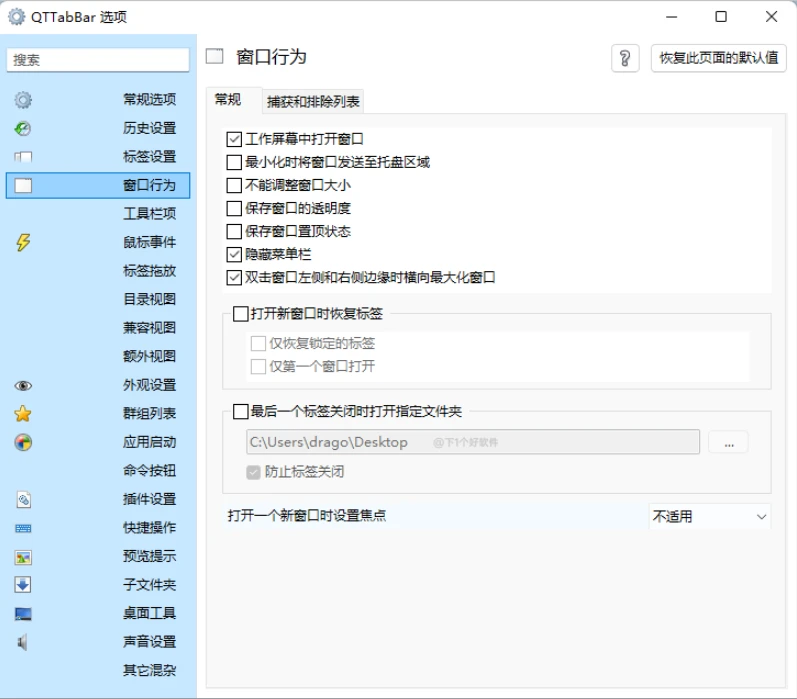Screen dimensions: 797x699
Task: Click the keyboard icon beside 快捷操作
Action: 23,528
